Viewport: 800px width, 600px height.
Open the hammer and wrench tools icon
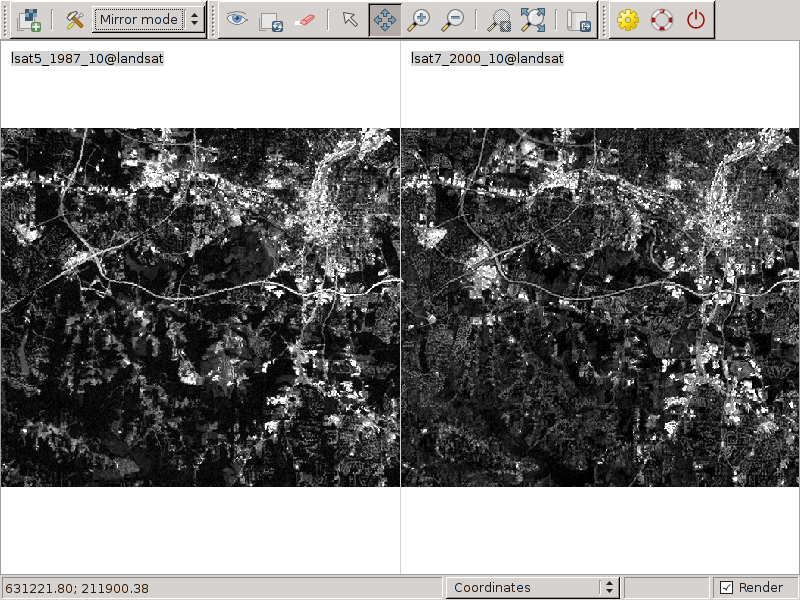[74, 19]
